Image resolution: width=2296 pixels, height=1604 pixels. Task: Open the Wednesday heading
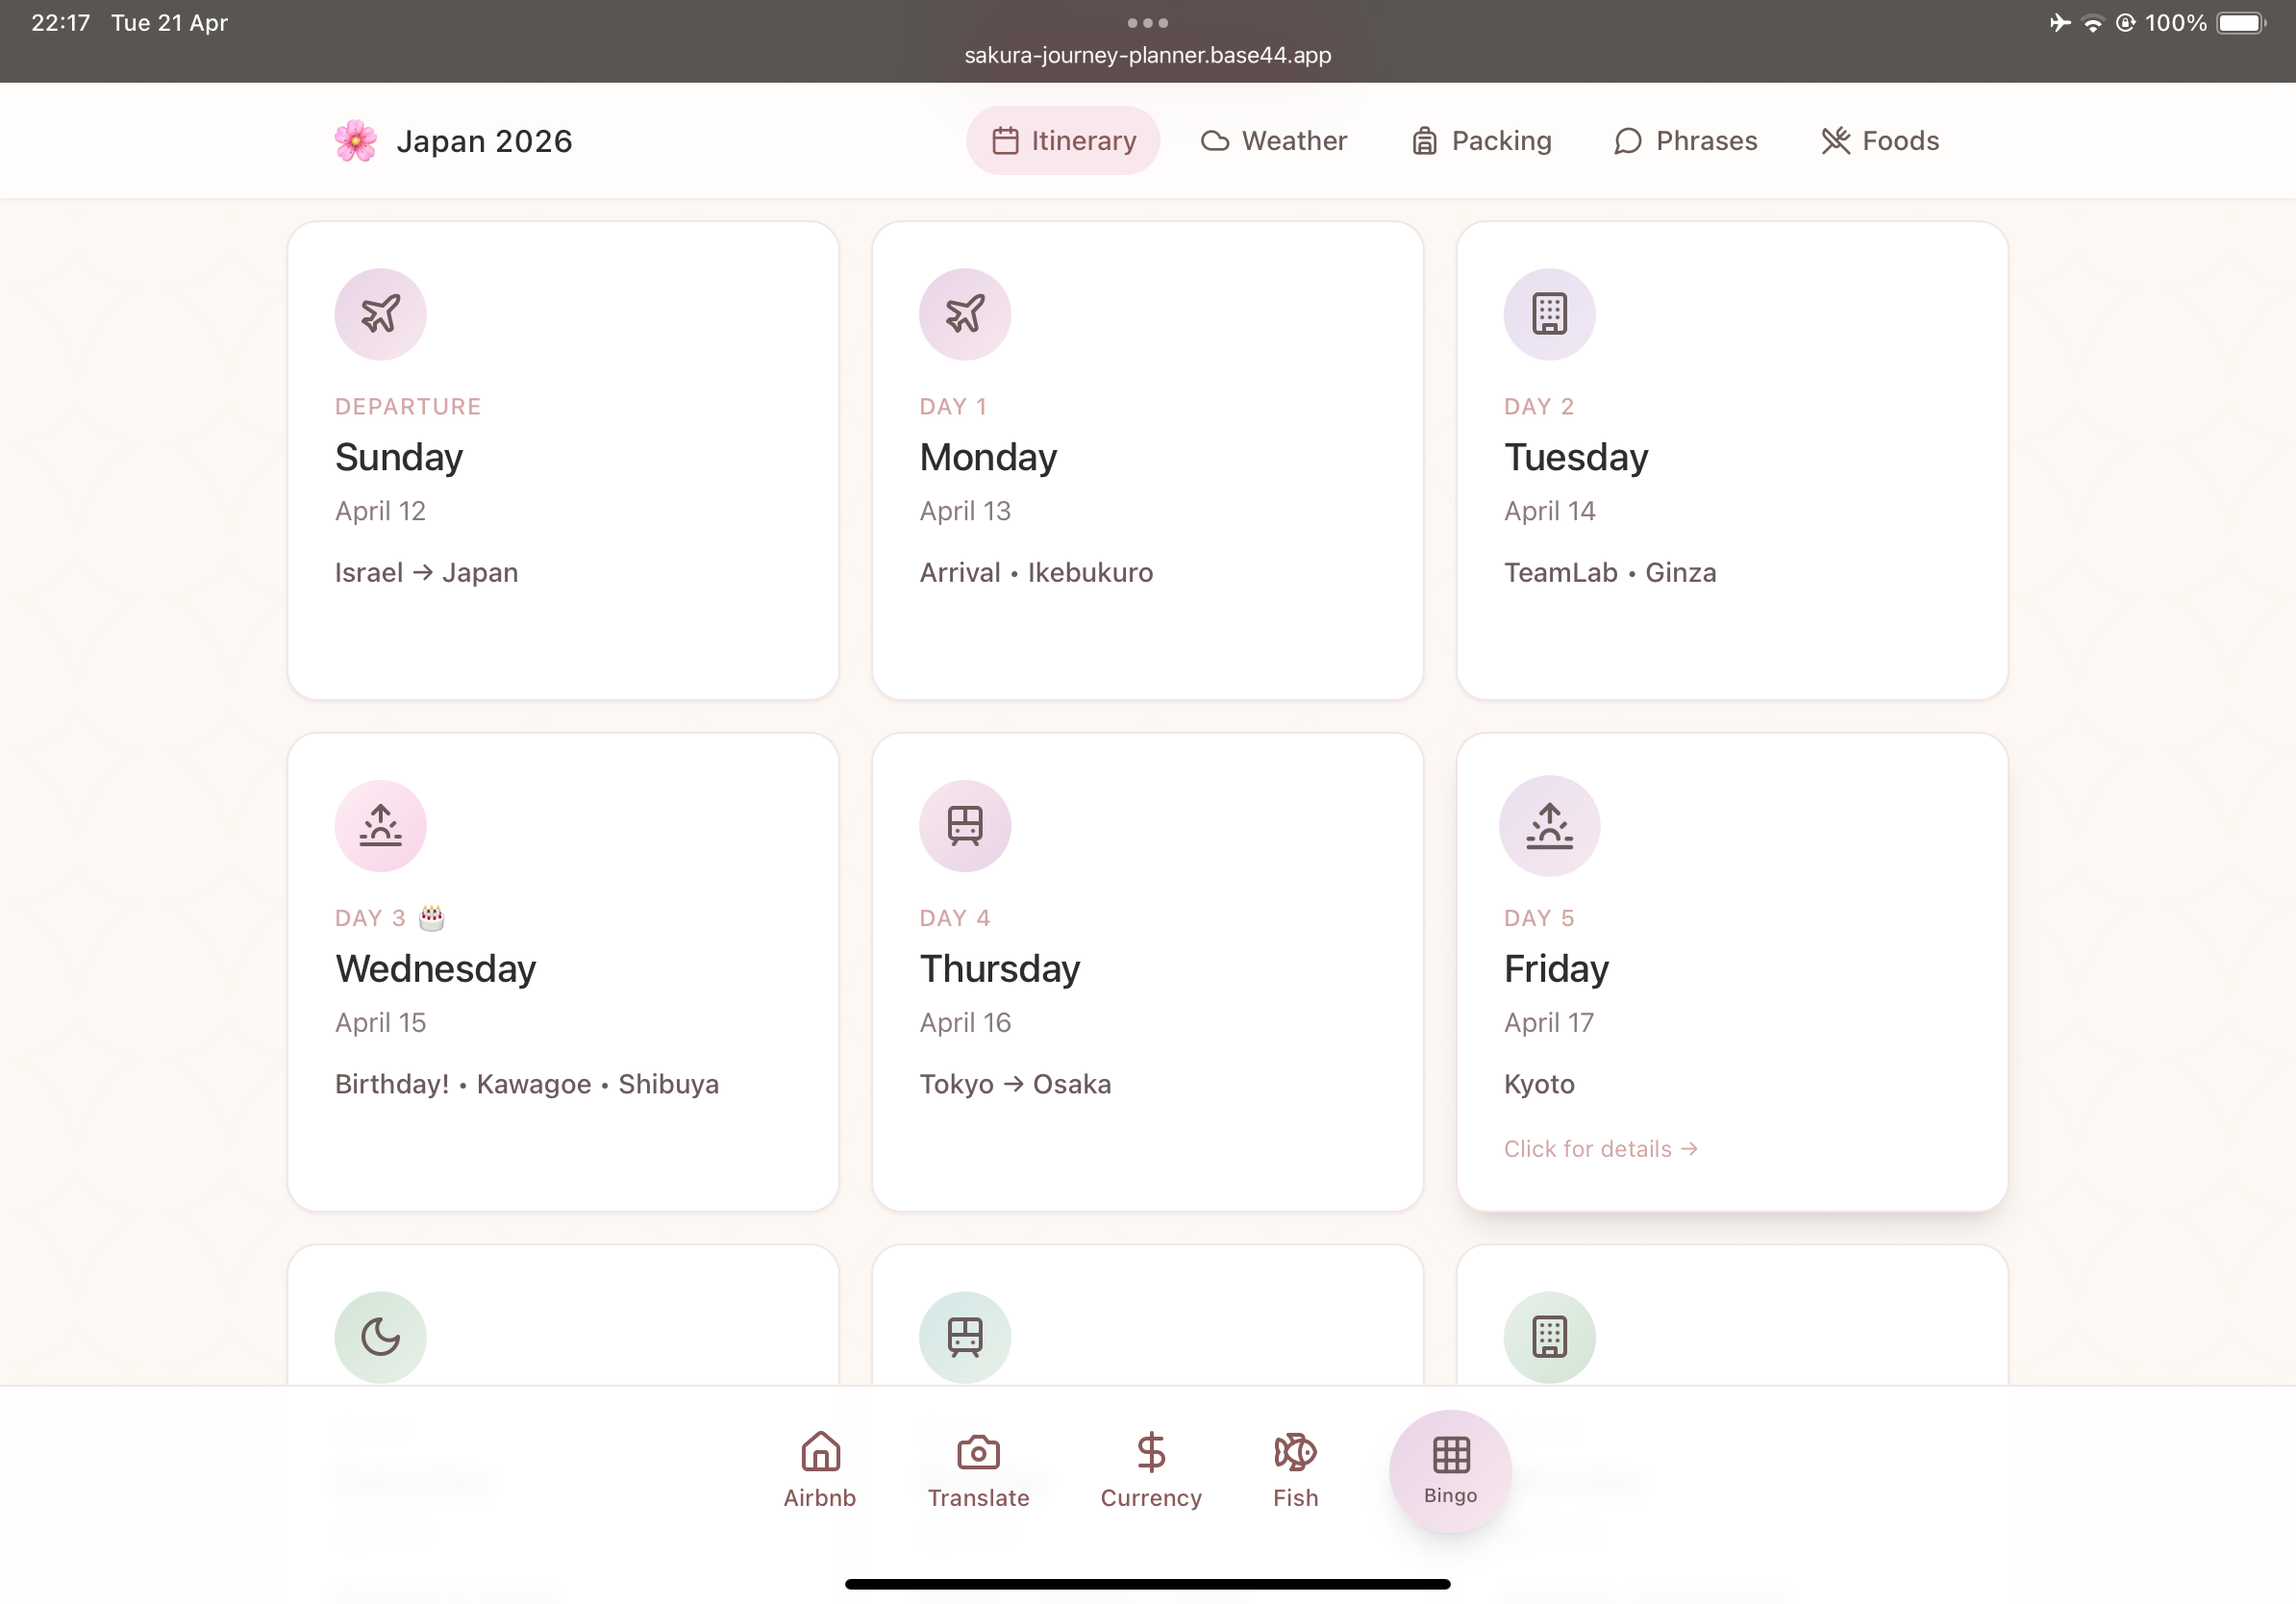[436, 969]
